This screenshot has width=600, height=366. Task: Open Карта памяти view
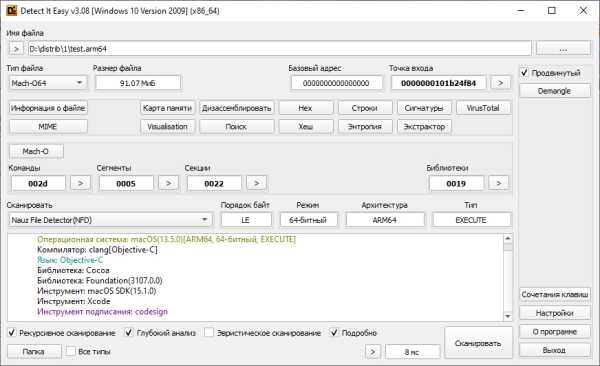[x=167, y=108]
